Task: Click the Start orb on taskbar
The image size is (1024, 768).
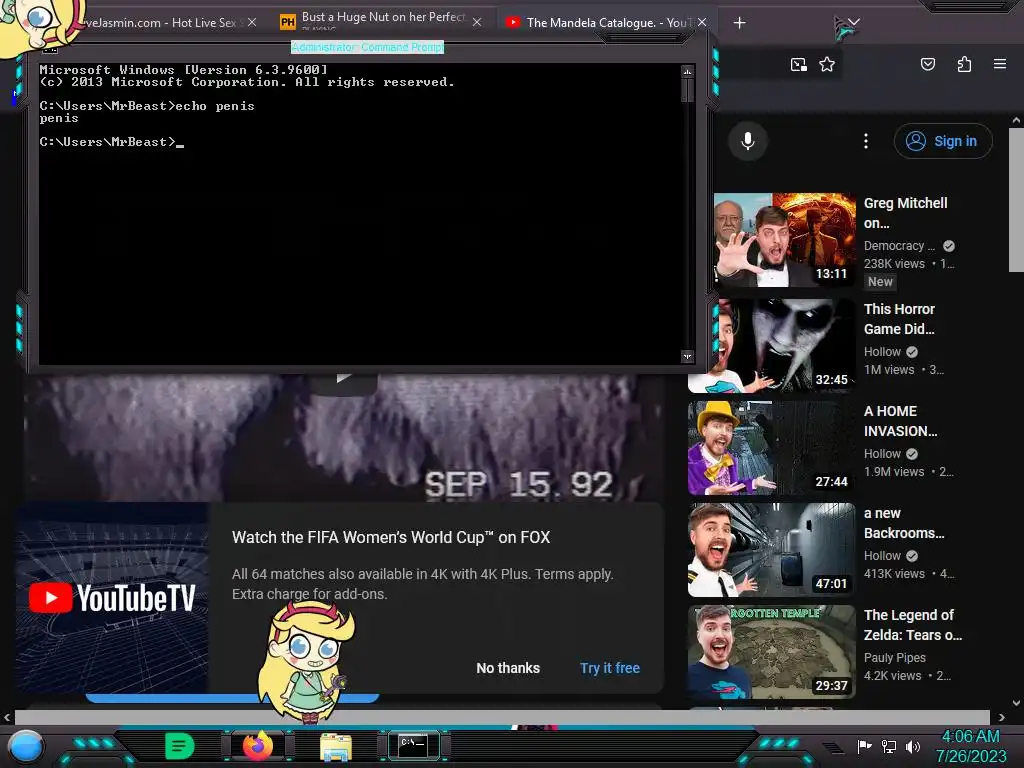Action: click(26, 747)
